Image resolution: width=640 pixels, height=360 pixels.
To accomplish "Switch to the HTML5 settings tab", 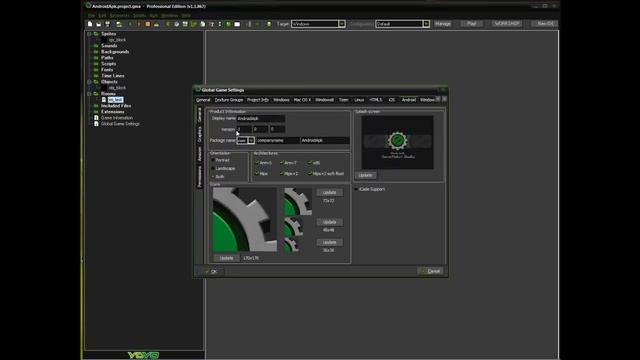I will [x=376, y=100].
